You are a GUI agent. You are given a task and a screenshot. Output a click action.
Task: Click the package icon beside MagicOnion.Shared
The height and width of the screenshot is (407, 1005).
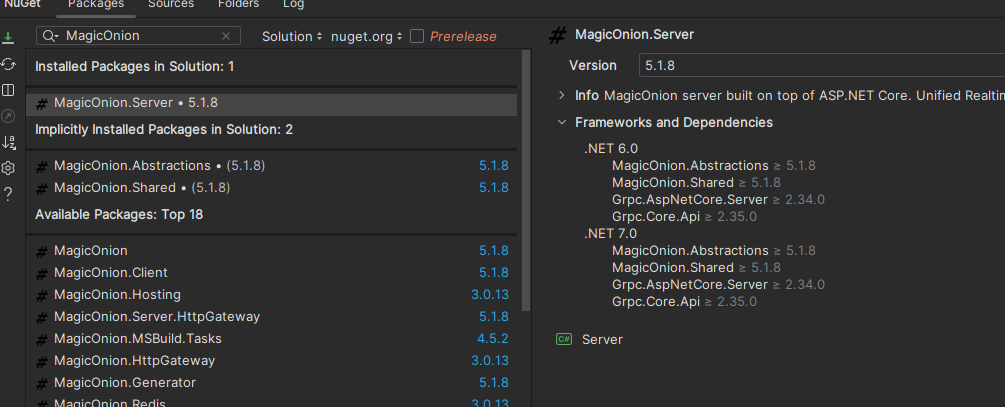42,188
